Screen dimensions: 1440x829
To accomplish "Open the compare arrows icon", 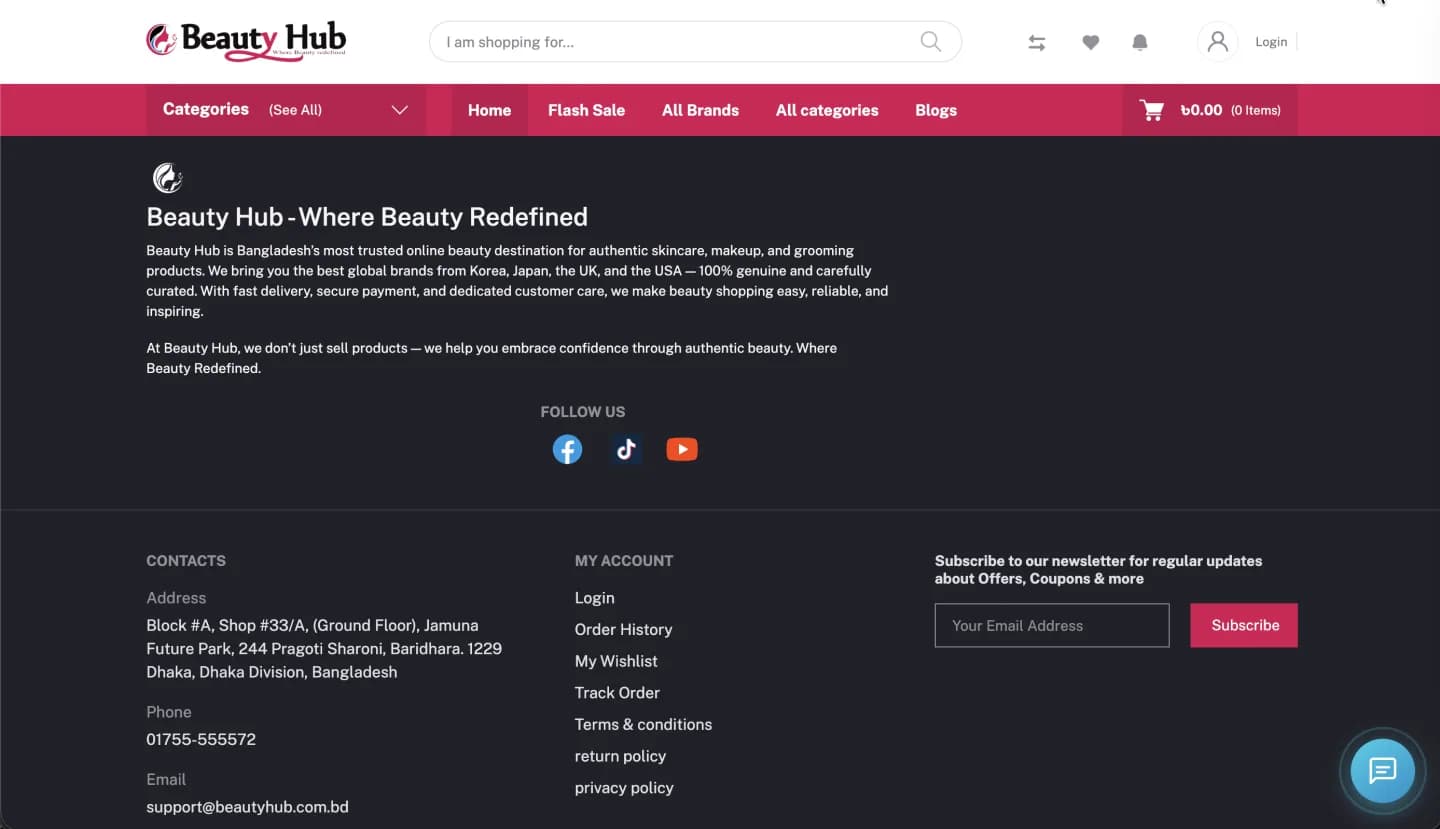I will [1037, 43].
